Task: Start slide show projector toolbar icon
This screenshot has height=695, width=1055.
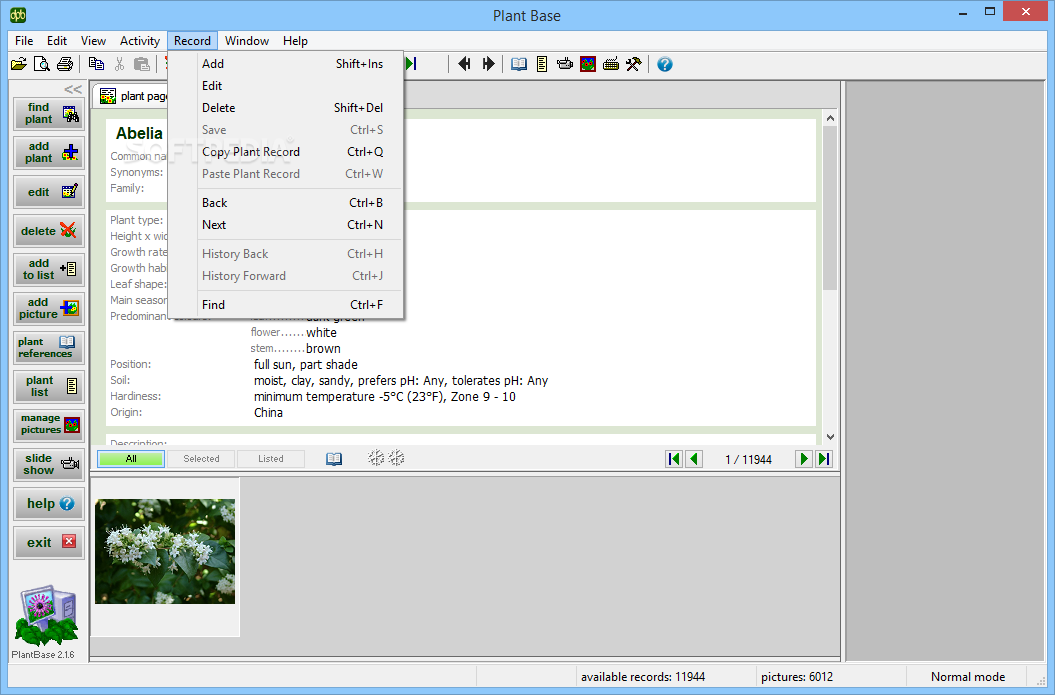Action: pyautogui.click(x=565, y=64)
